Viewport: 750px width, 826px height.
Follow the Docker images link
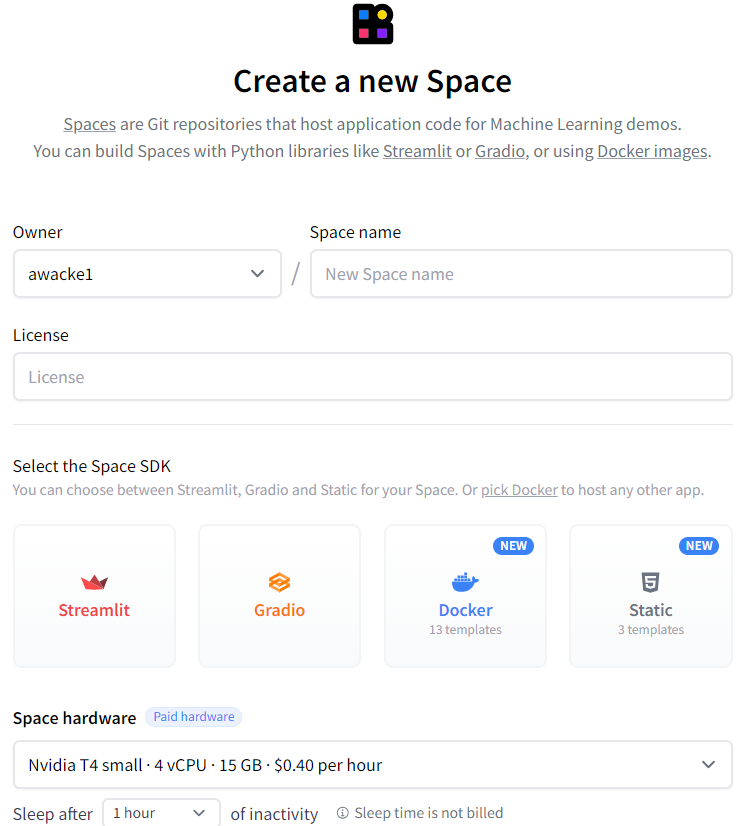point(652,152)
